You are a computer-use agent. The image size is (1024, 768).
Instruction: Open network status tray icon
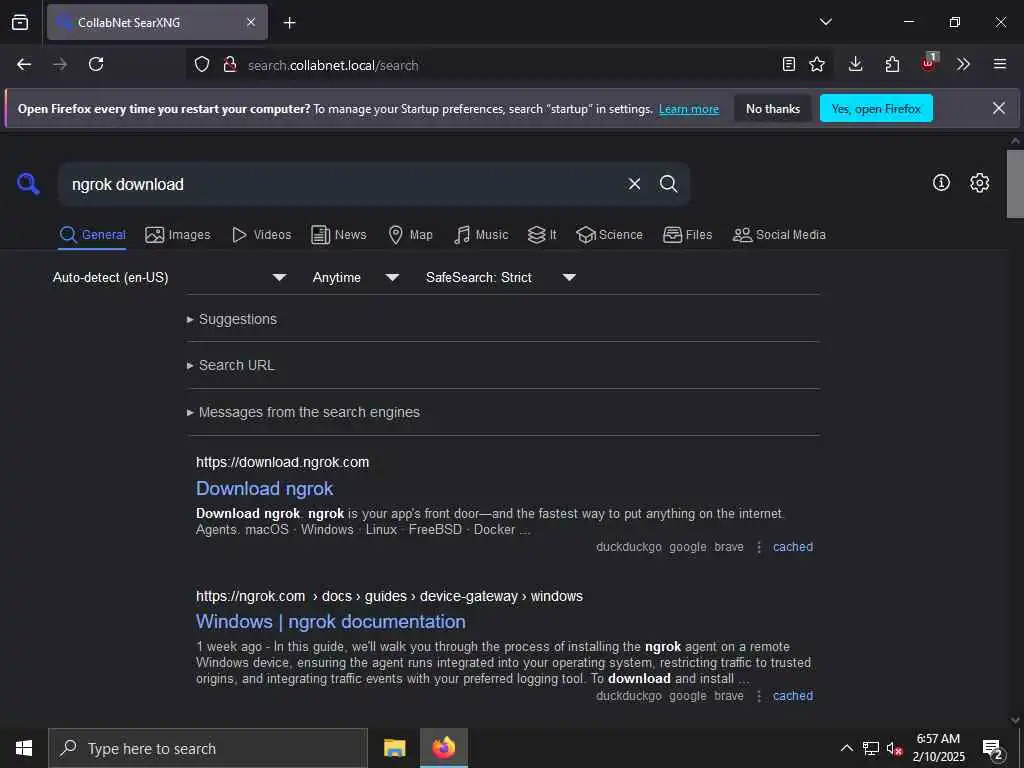(871, 748)
